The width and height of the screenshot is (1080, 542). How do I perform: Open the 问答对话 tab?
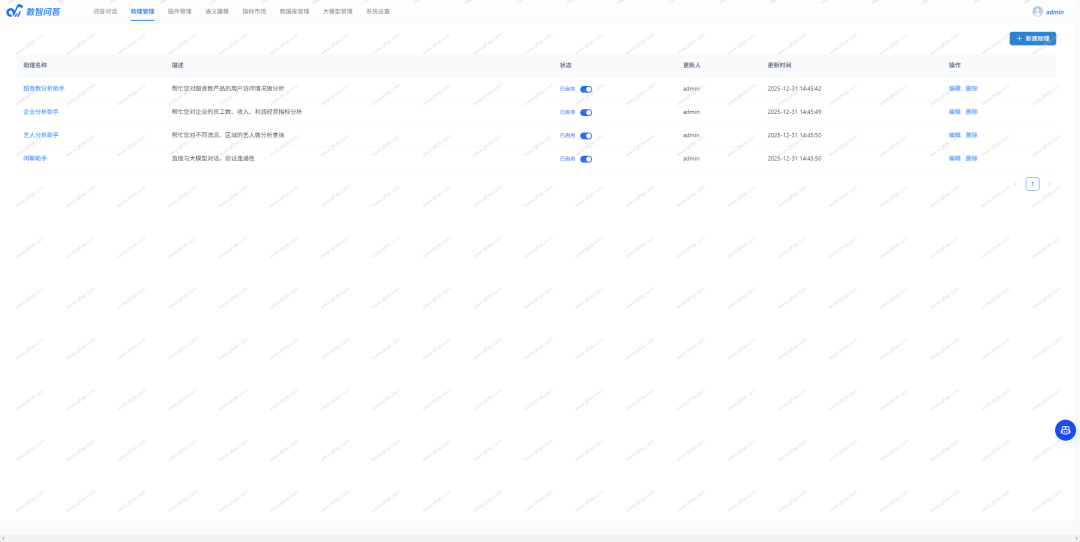point(105,12)
